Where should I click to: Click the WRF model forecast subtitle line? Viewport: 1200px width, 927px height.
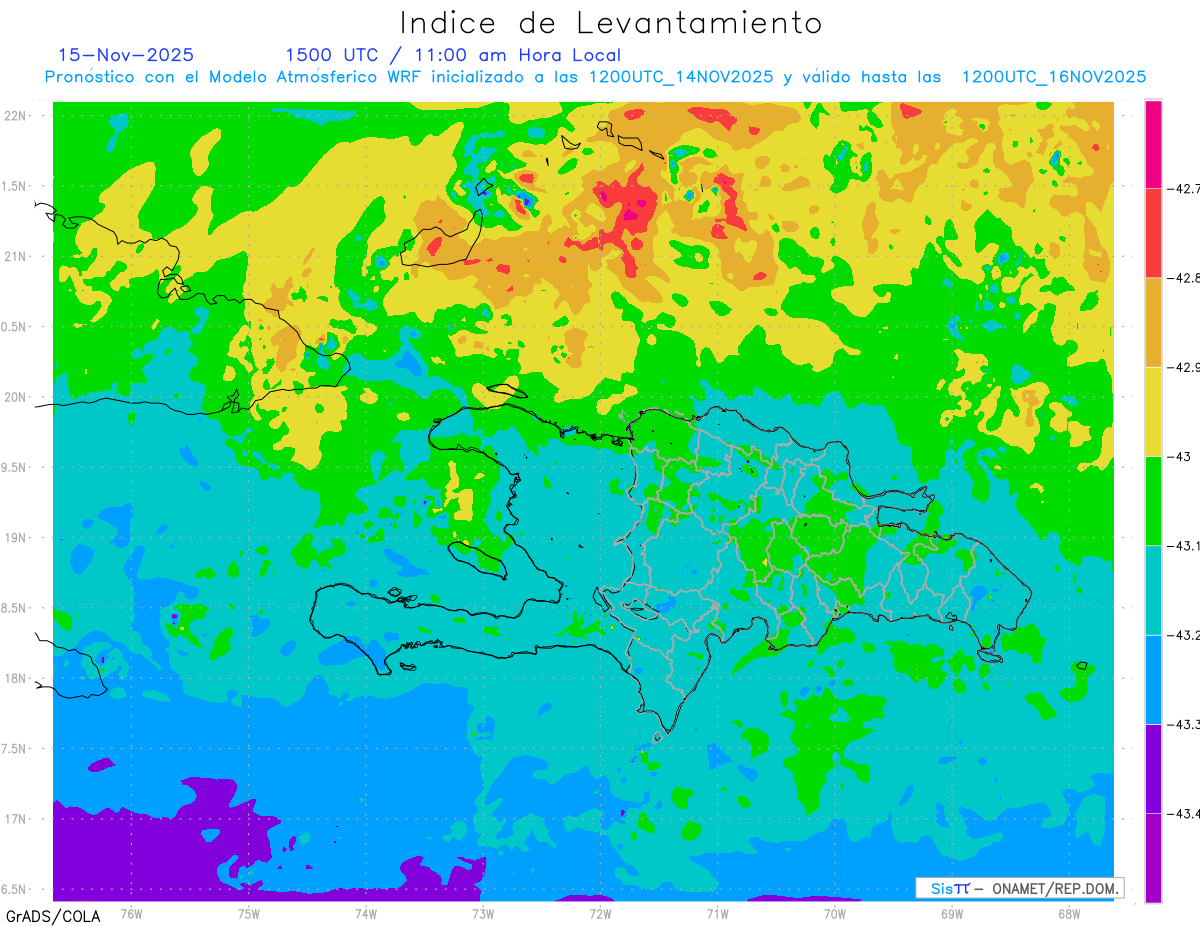[595, 77]
